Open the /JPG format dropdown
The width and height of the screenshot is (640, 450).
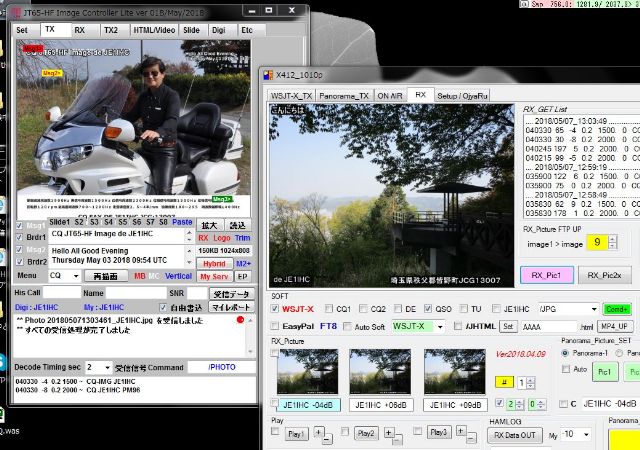[x=594, y=309]
